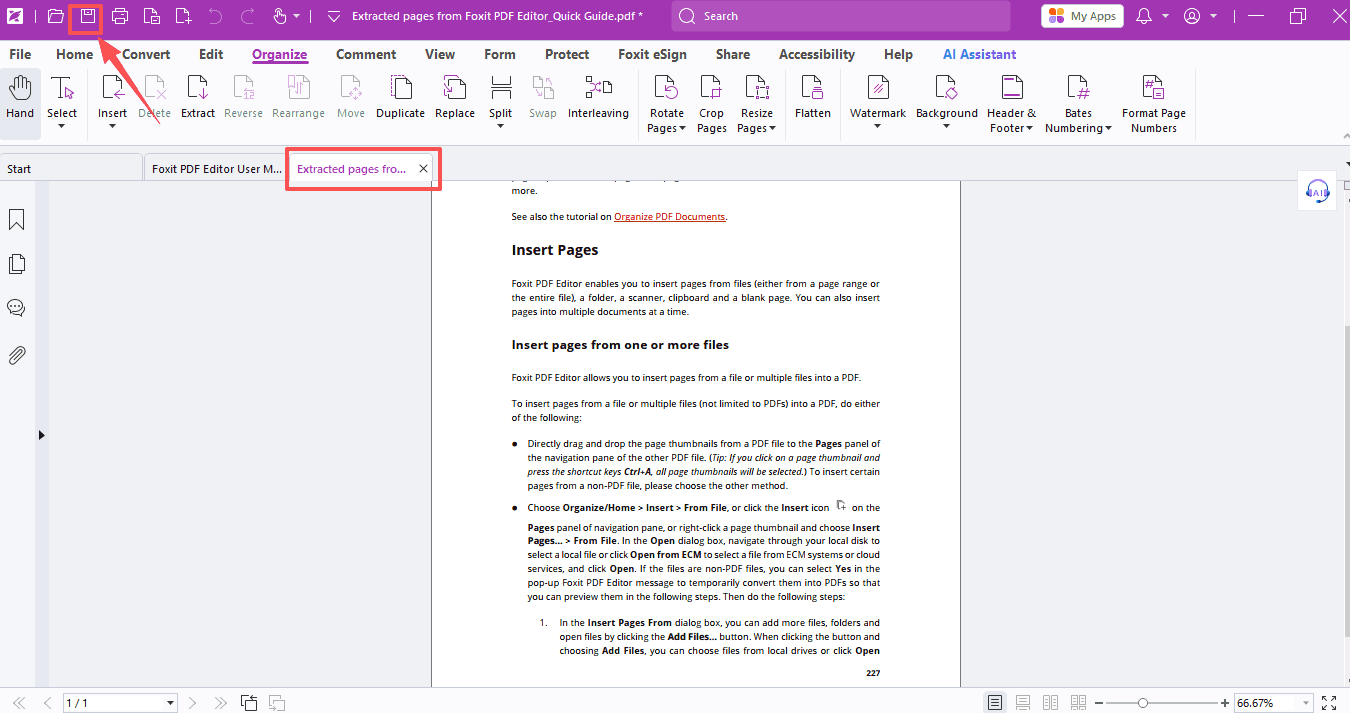The width and height of the screenshot is (1350, 713).
Task: Click the zoom slider handle
Action: [x=1143, y=703]
